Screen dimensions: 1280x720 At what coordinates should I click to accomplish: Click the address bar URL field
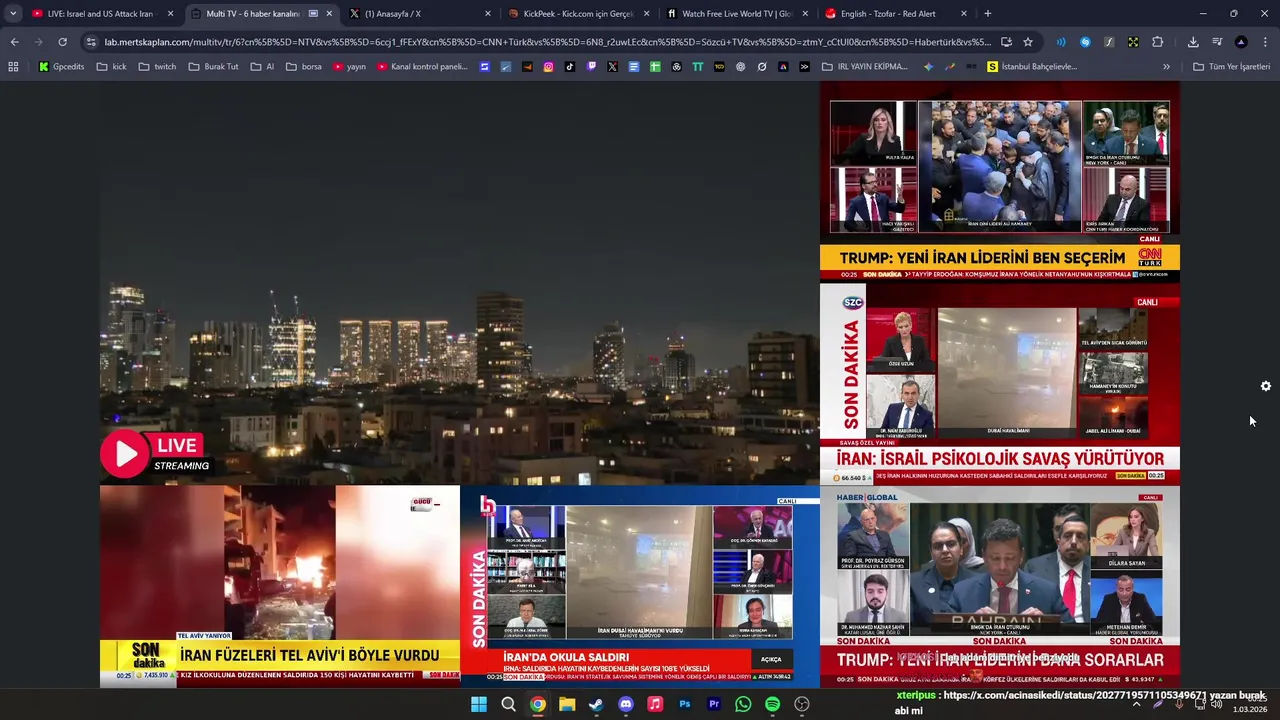point(547,42)
